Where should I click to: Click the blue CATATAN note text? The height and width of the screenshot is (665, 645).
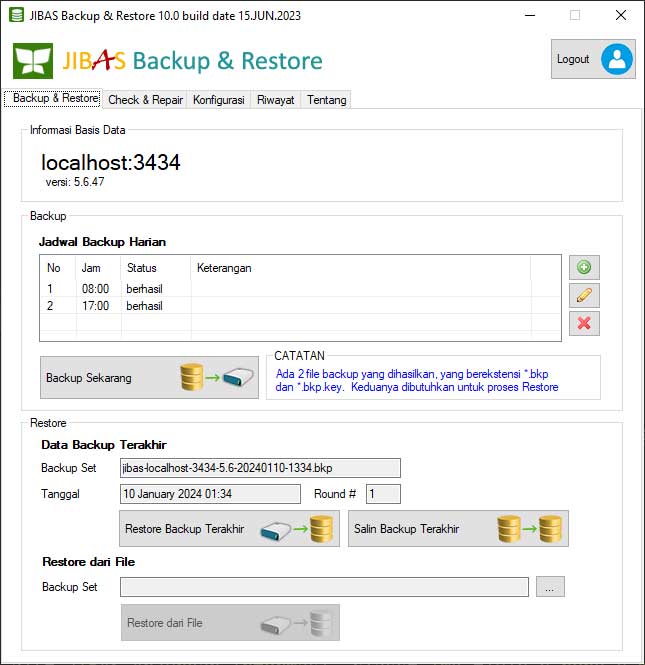click(417, 380)
